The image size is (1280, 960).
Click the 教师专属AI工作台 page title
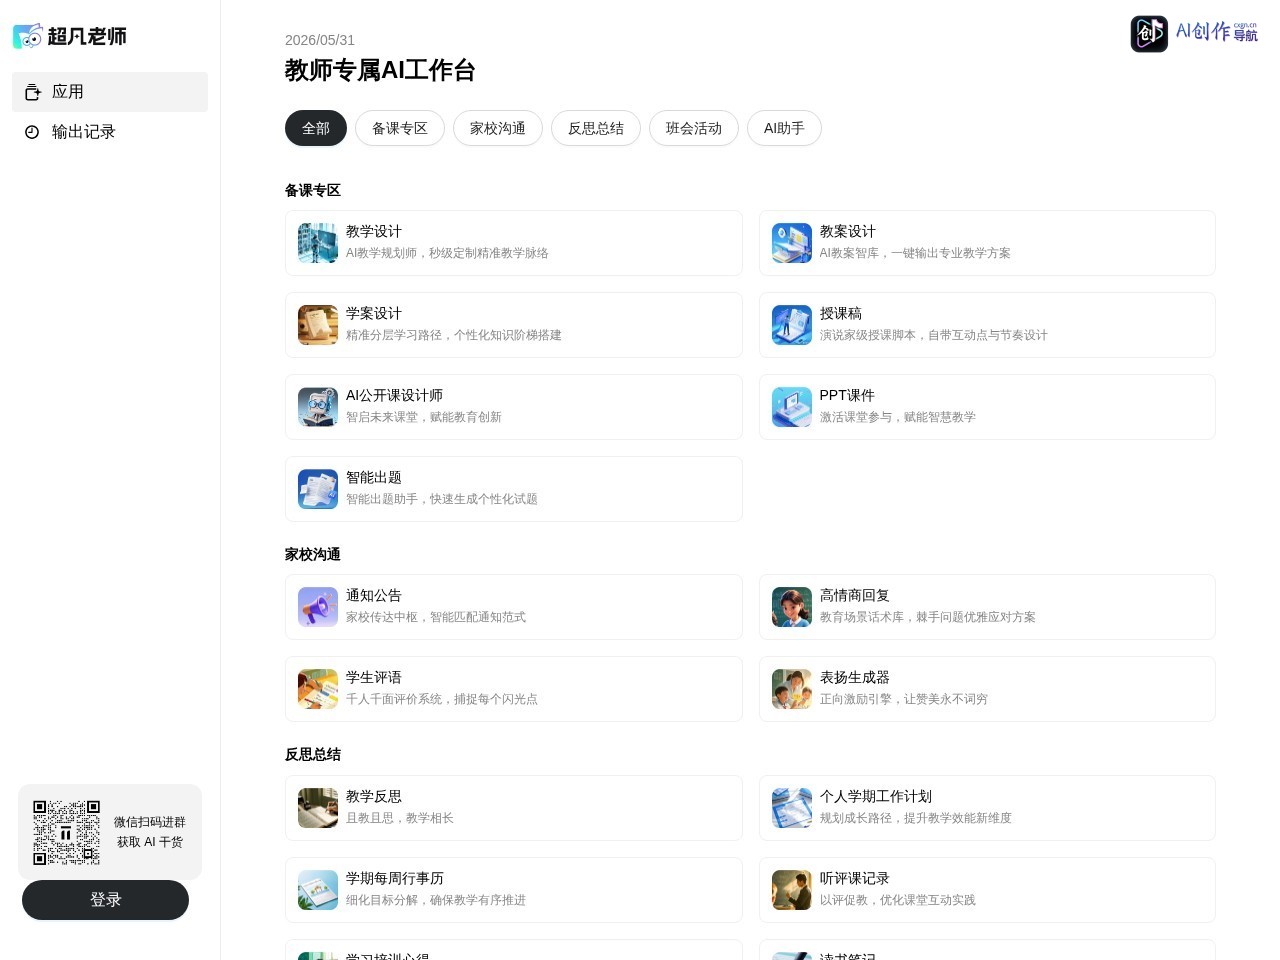pos(380,70)
